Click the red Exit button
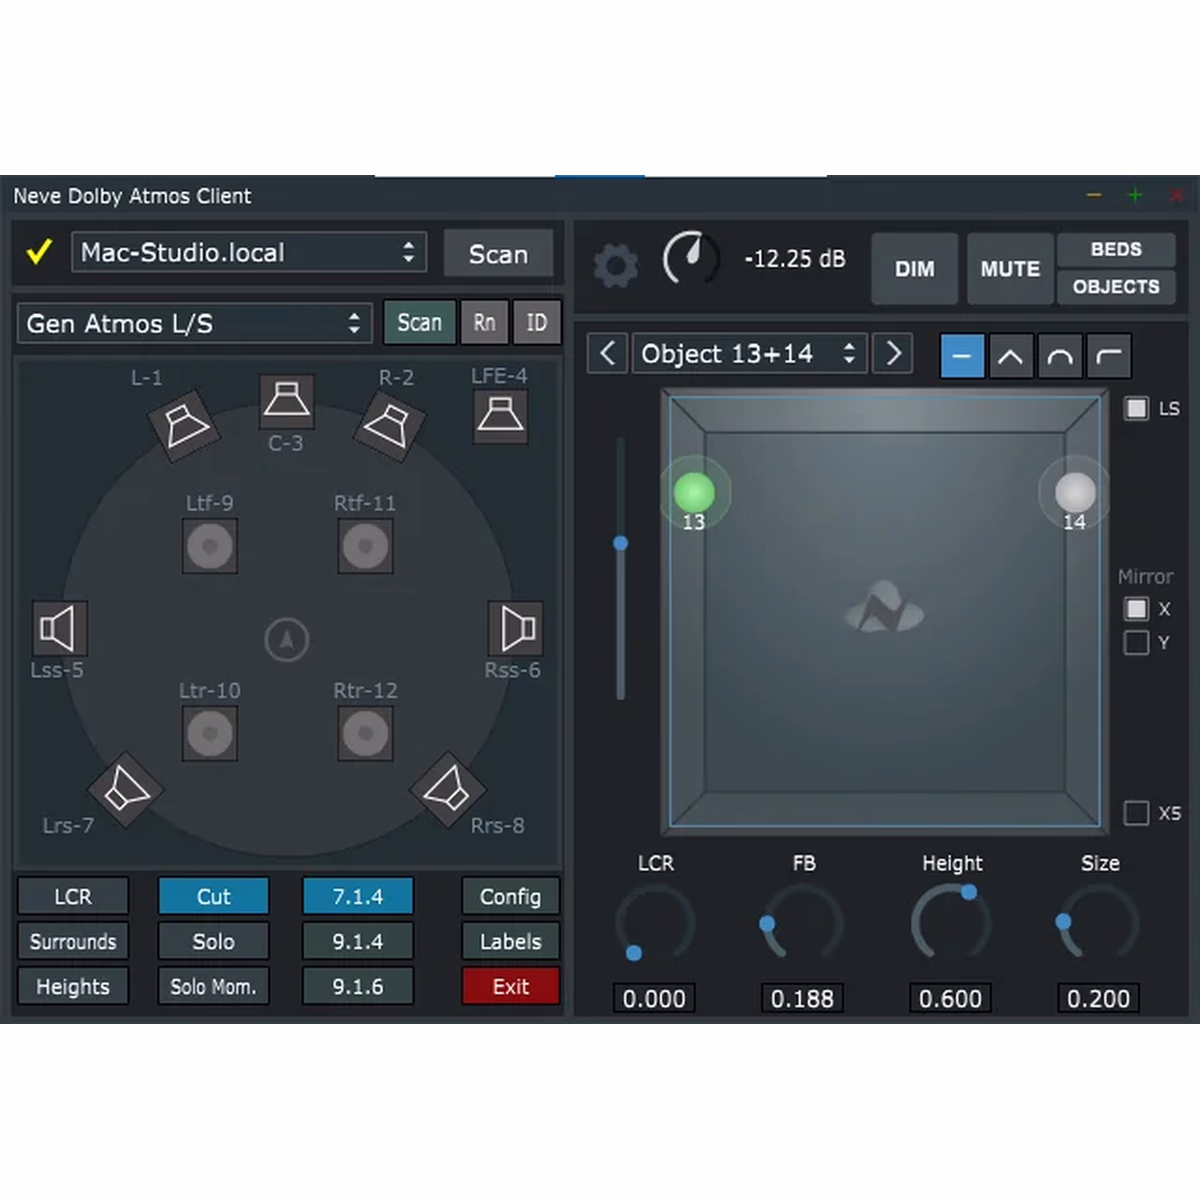The image size is (1200, 1200). [510, 986]
